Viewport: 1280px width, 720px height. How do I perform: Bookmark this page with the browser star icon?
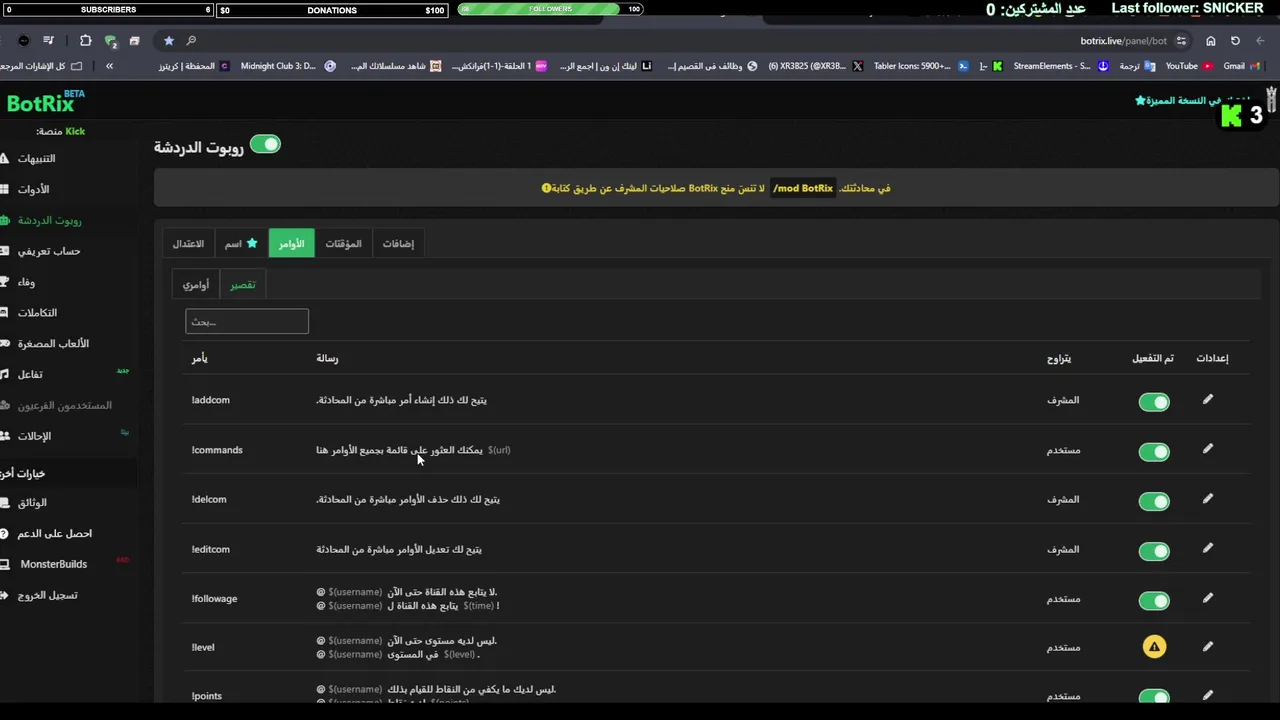pos(168,41)
